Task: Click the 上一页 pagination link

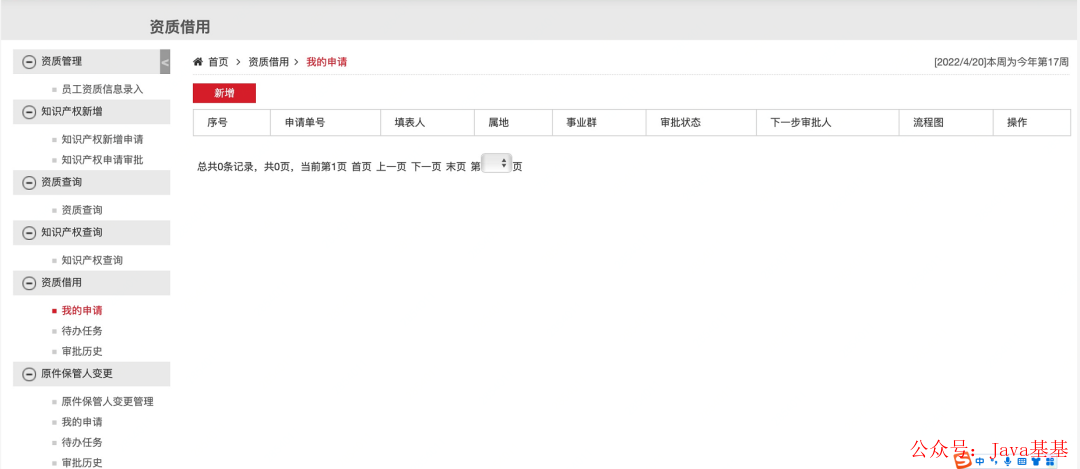Action: 391,167
